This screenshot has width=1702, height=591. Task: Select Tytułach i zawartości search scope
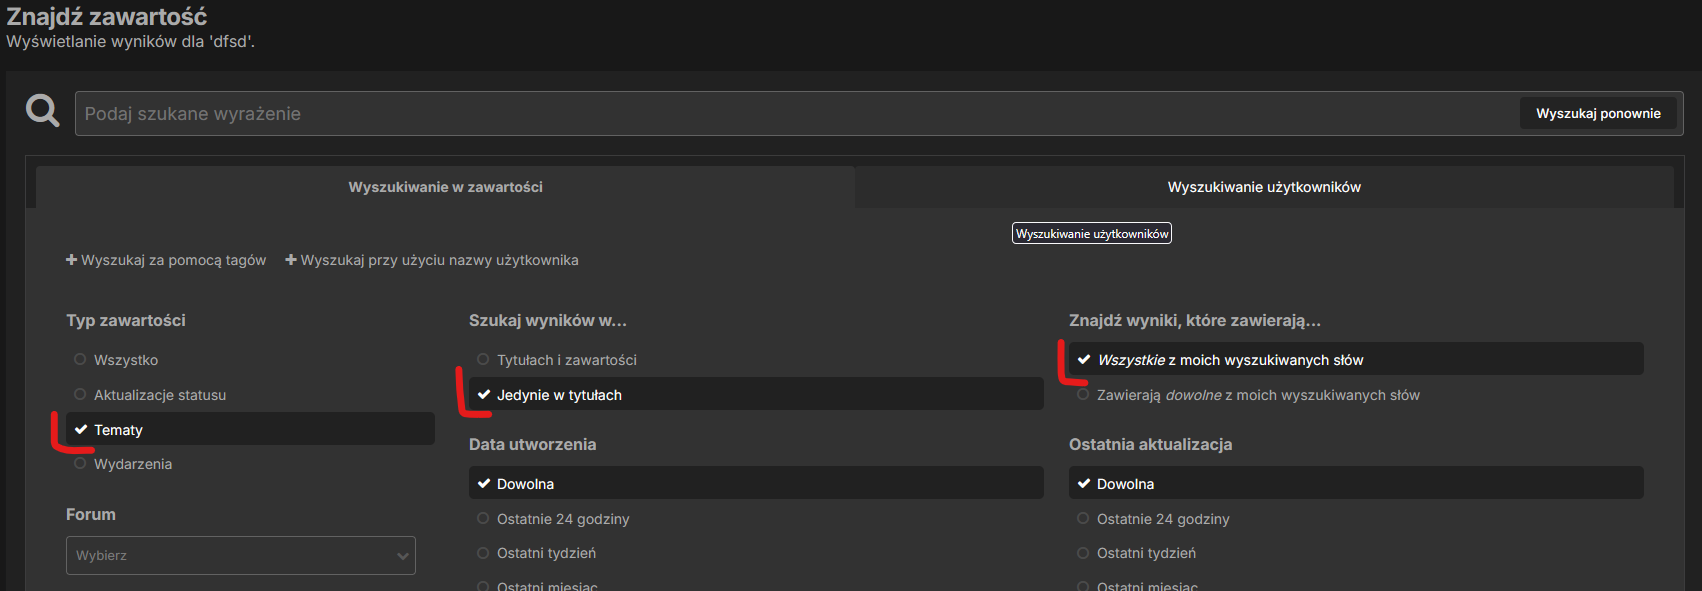point(566,360)
